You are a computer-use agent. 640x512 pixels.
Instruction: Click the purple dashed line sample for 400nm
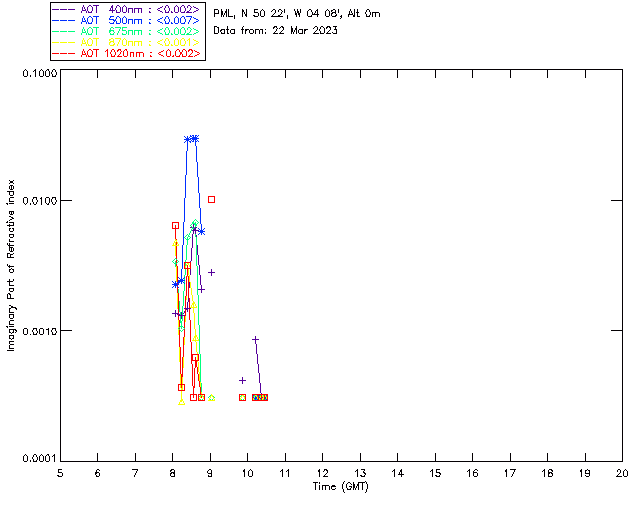pos(64,9)
